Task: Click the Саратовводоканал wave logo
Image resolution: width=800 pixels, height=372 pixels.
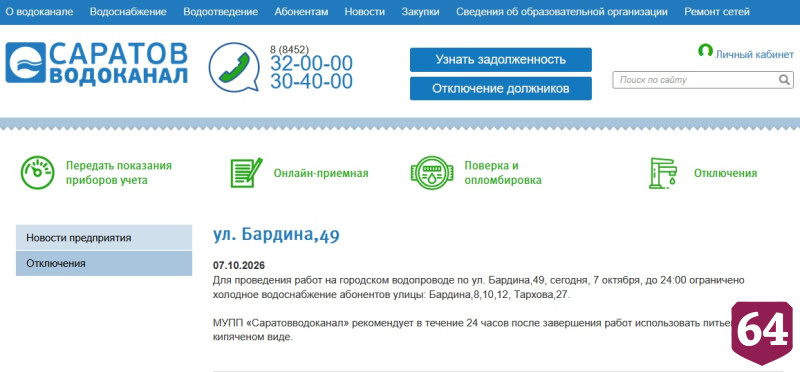Action: (26, 63)
